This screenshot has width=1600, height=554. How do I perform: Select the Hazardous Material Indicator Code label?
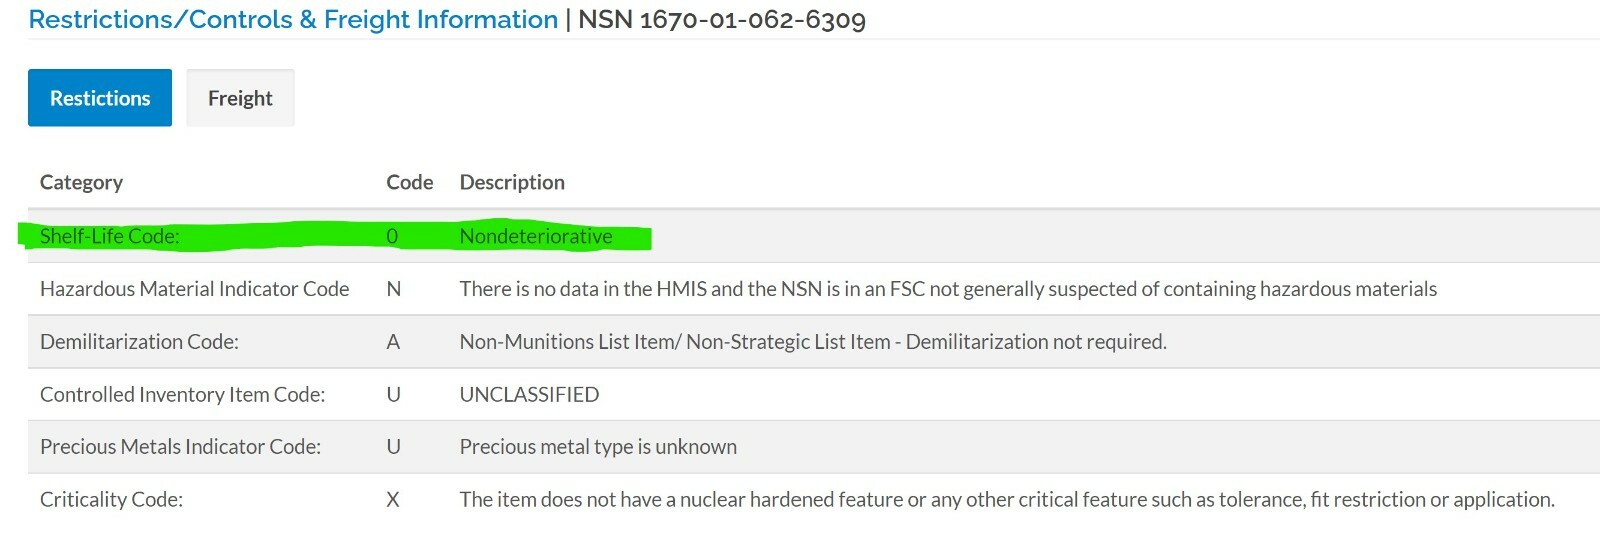(x=195, y=289)
